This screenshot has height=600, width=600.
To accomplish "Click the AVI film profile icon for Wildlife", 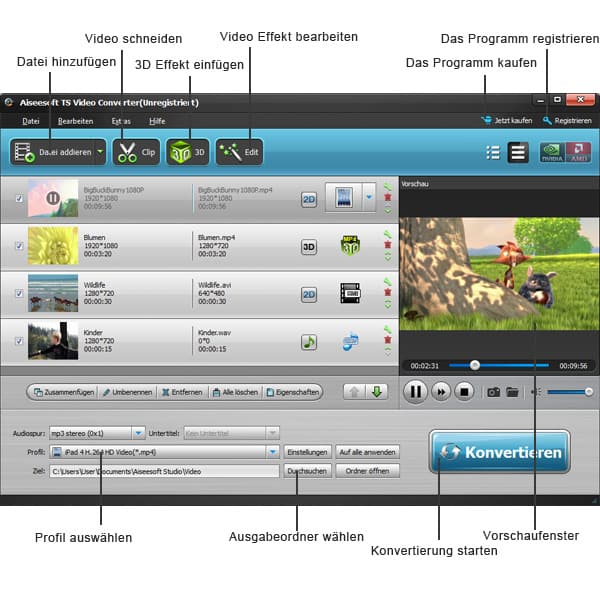I will (350, 293).
